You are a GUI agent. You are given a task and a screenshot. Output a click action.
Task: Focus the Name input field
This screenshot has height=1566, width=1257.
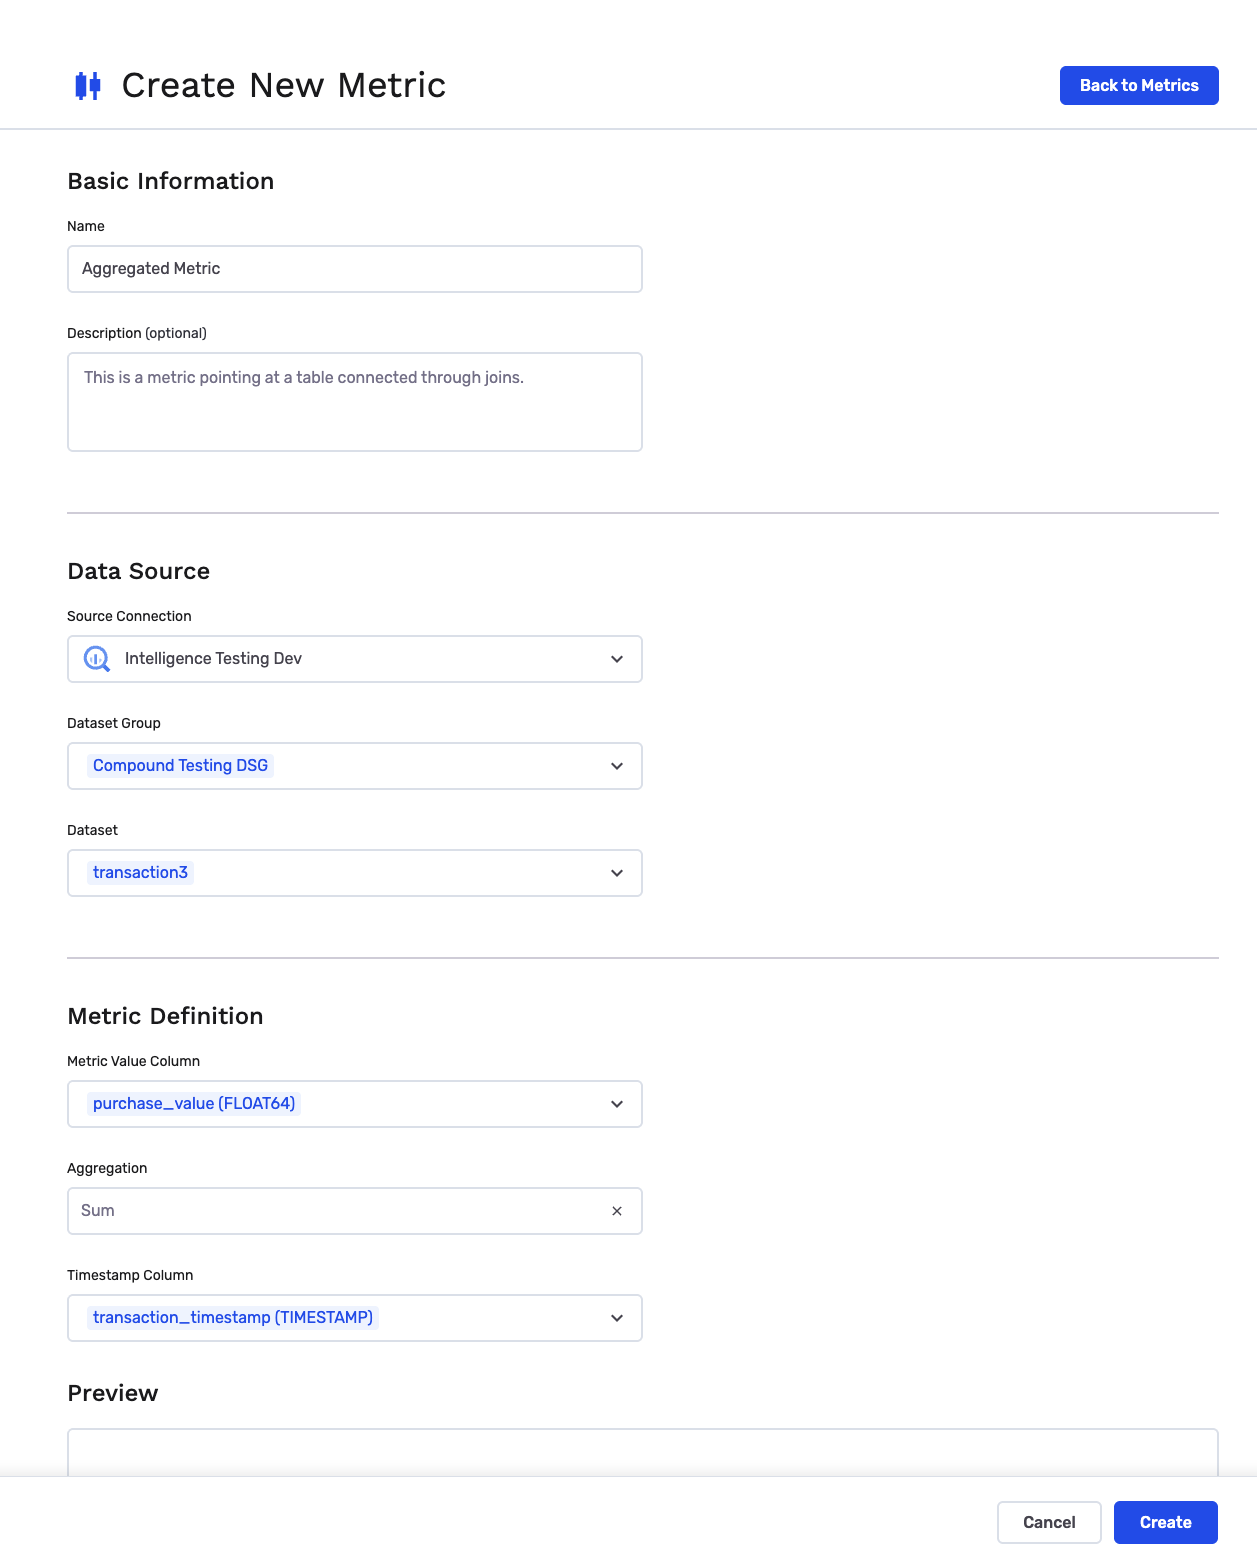tap(355, 269)
